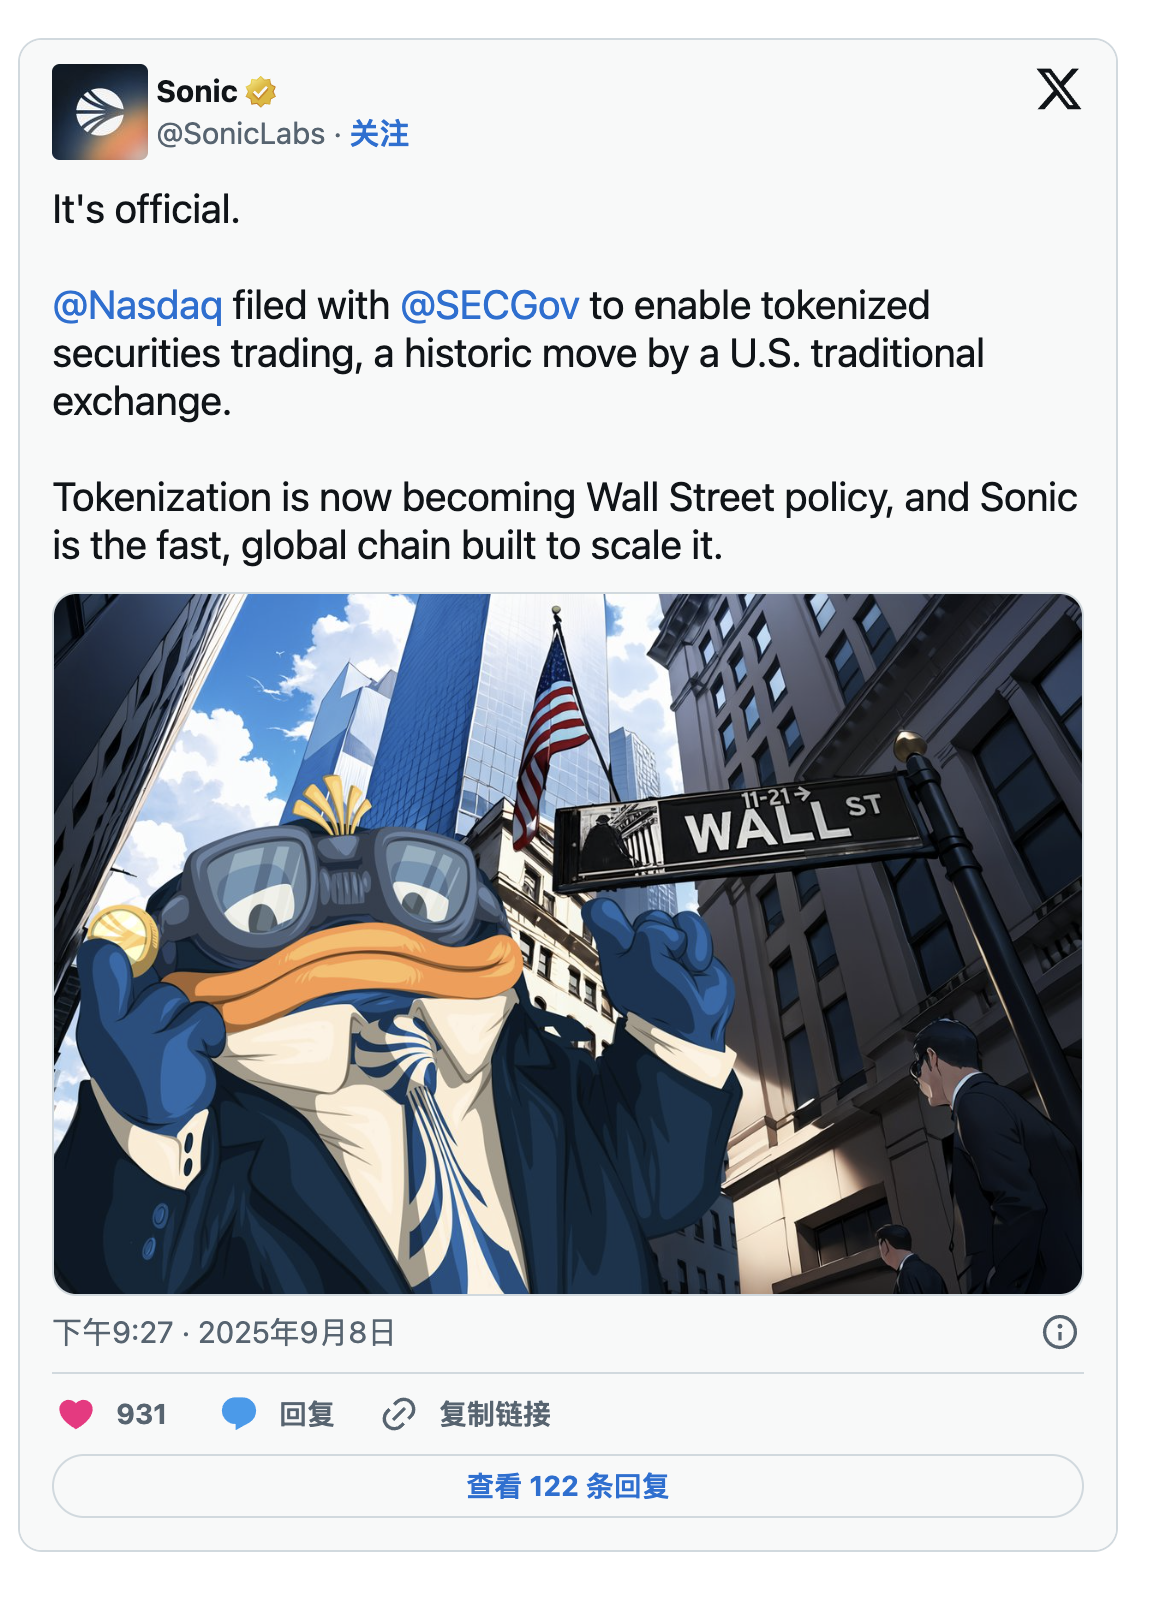1160x1598 pixels.
Task: Click the tweet info circle icon
Action: tap(1059, 1332)
